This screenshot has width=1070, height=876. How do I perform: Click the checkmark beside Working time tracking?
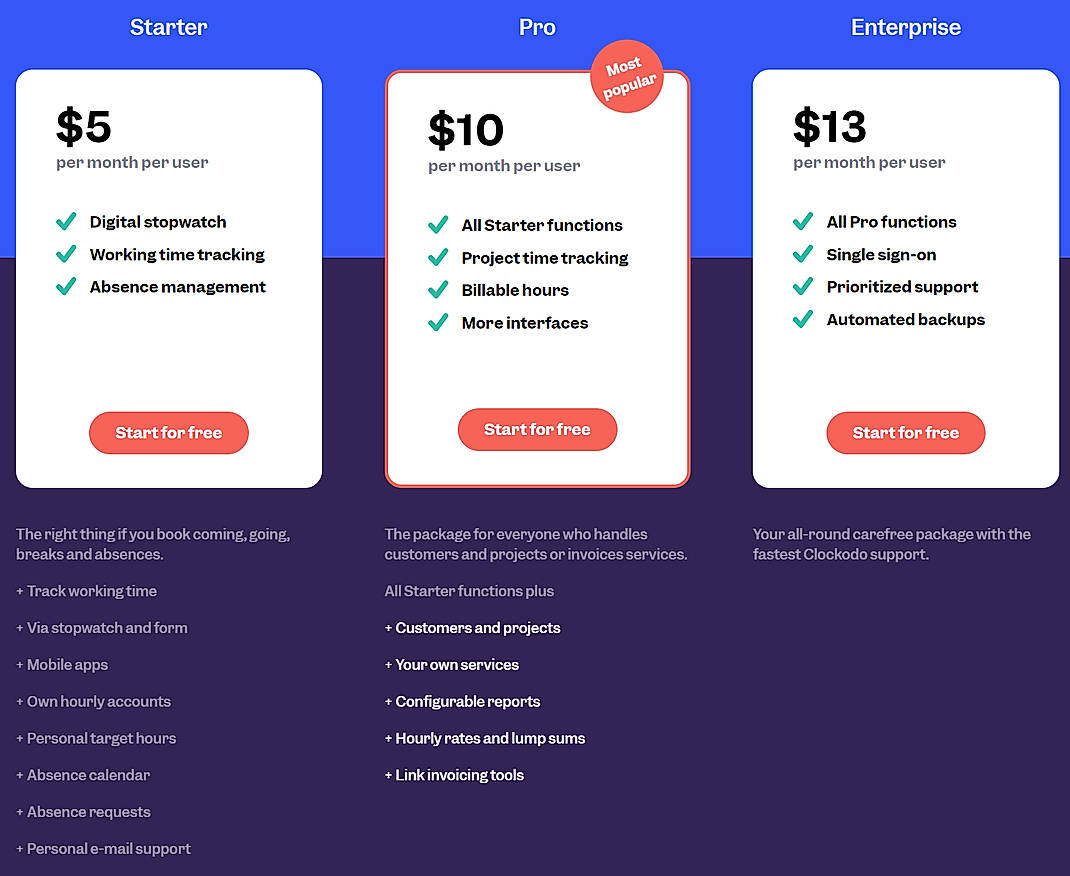click(66, 255)
